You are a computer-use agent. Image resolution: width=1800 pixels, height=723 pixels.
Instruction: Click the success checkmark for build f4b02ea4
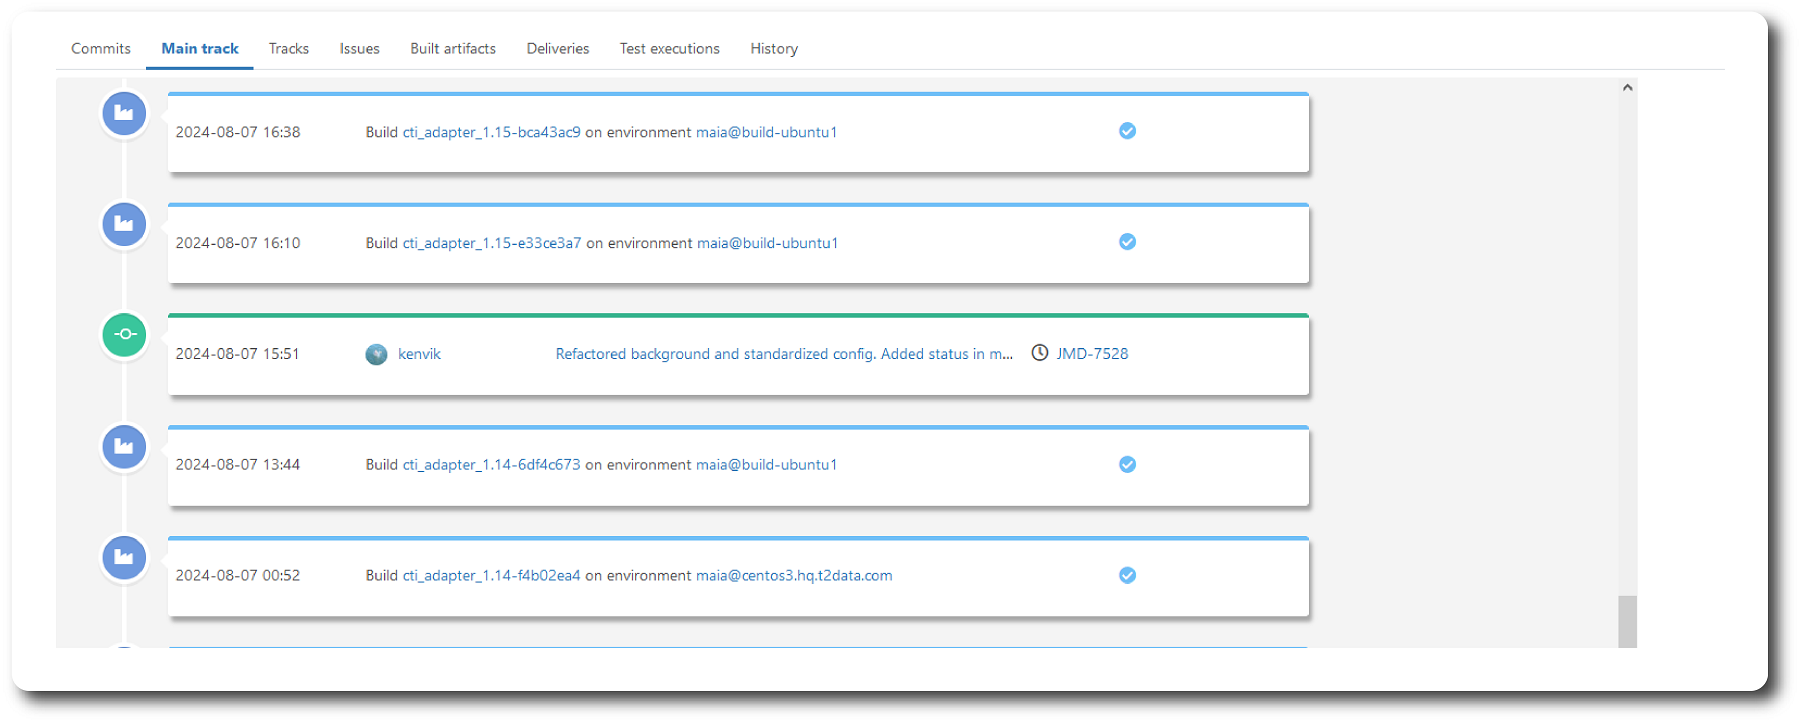point(1127,575)
